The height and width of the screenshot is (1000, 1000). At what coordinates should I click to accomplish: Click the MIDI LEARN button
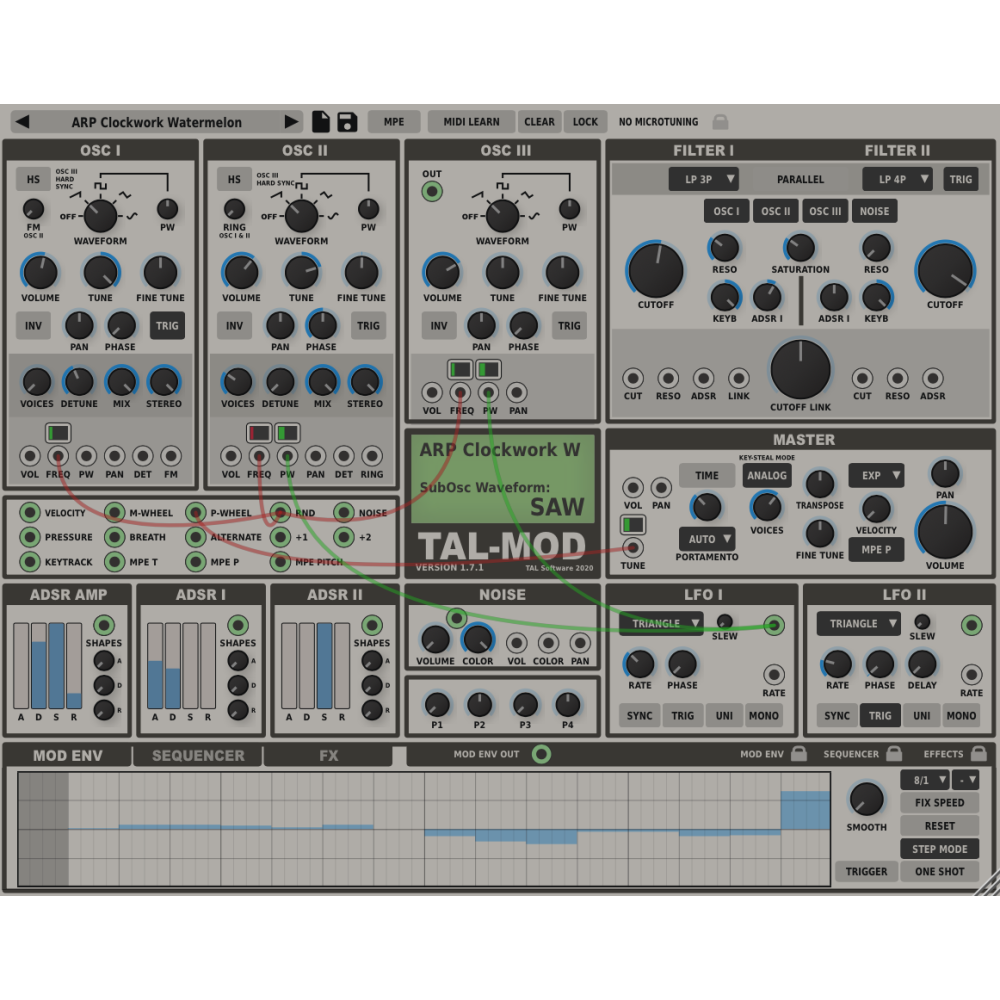coord(471,121)
